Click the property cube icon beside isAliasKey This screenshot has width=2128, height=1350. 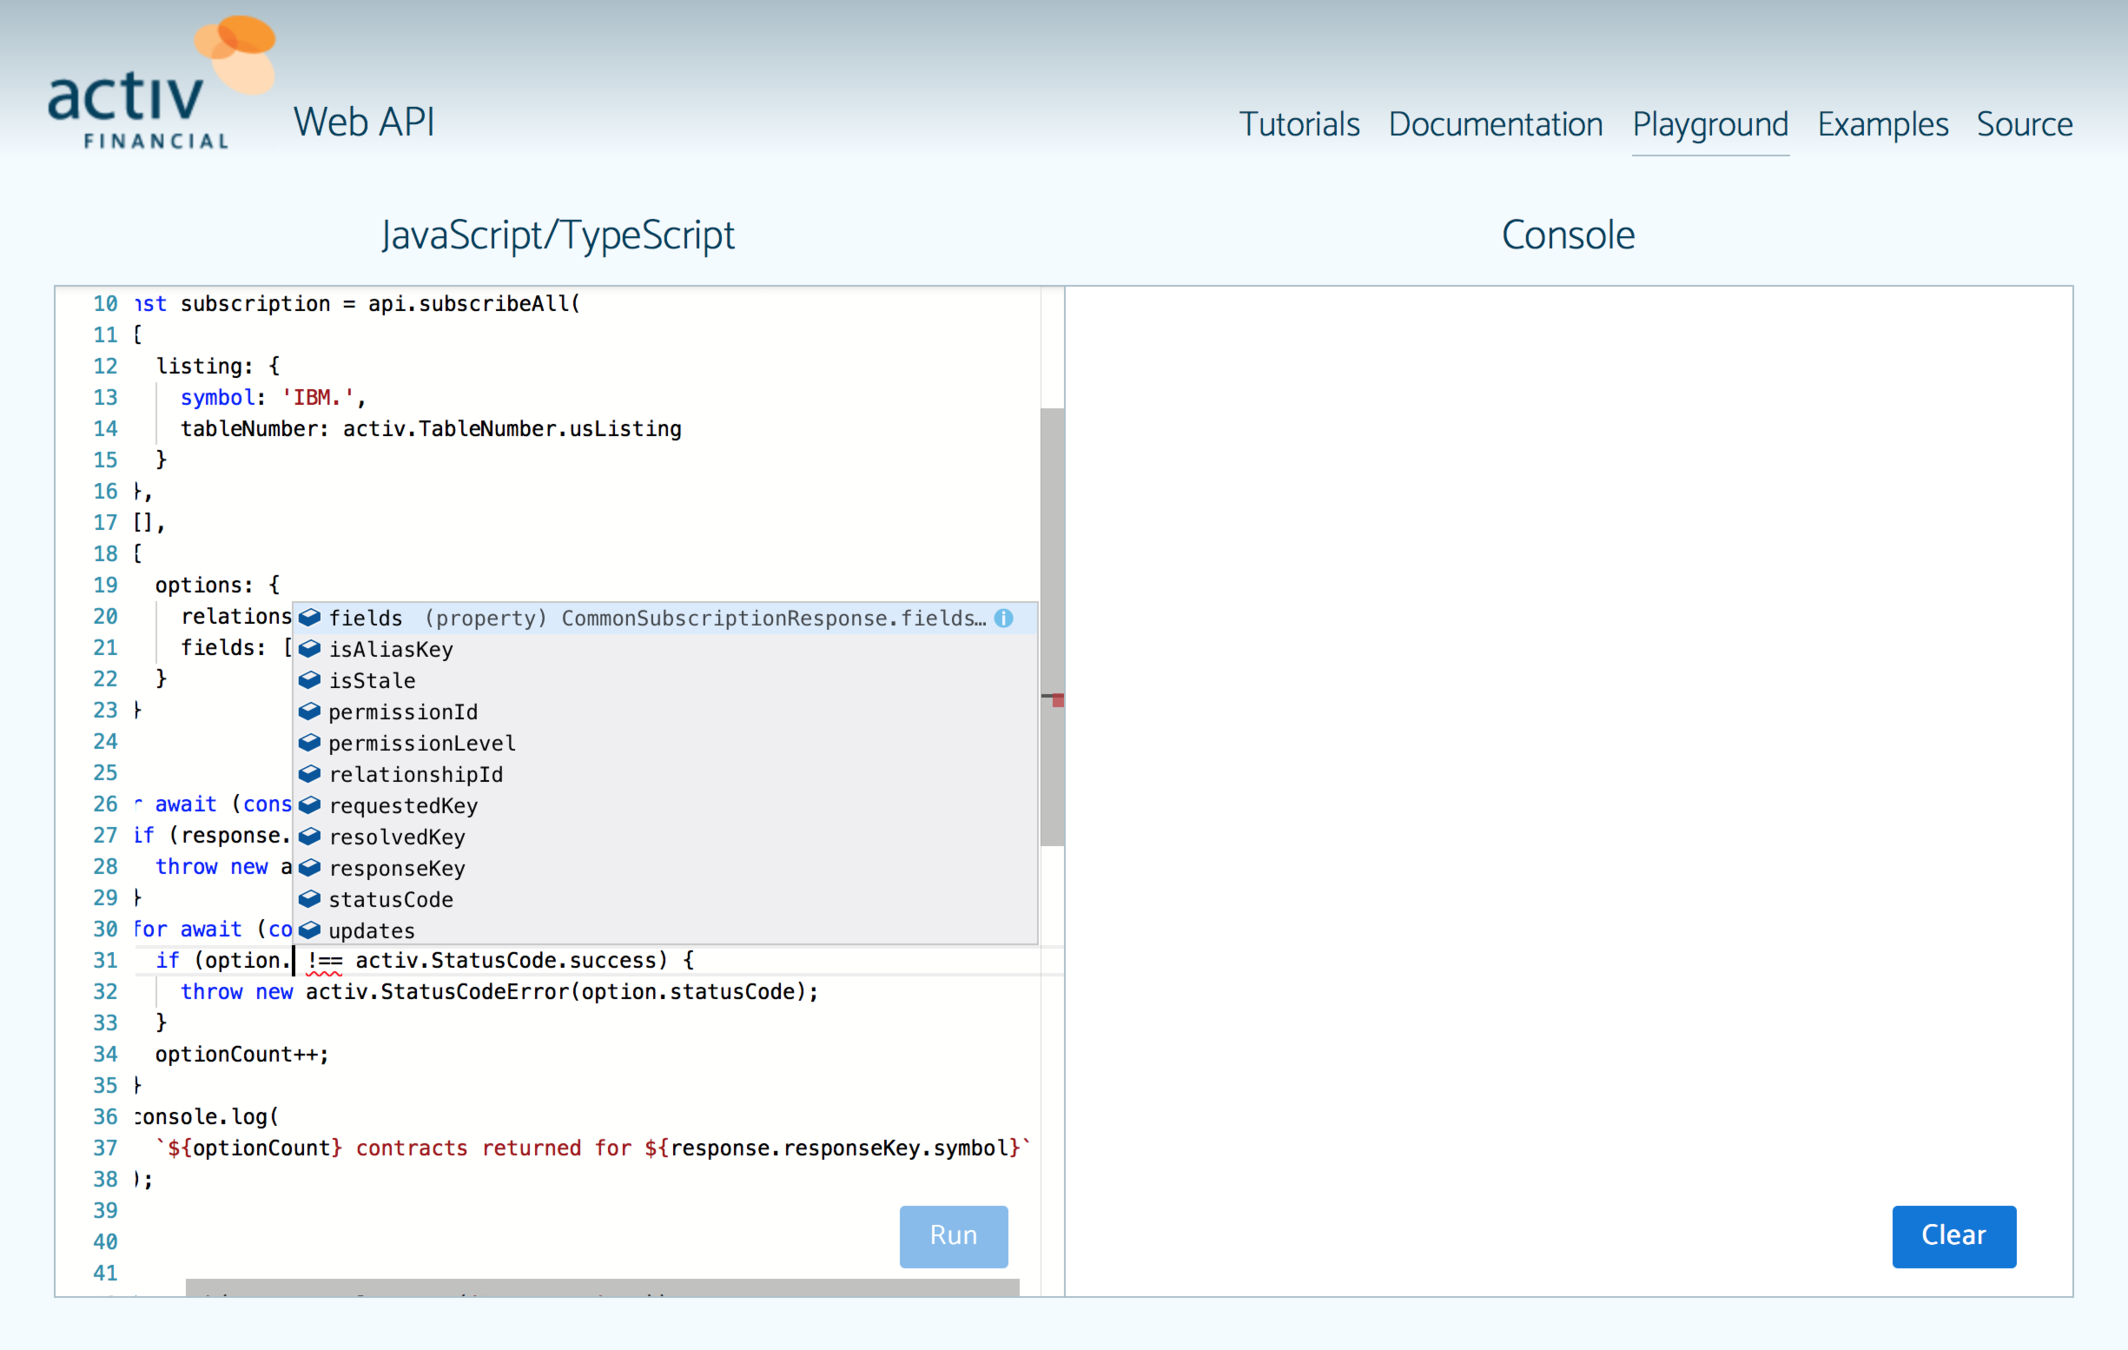(310, 649)
